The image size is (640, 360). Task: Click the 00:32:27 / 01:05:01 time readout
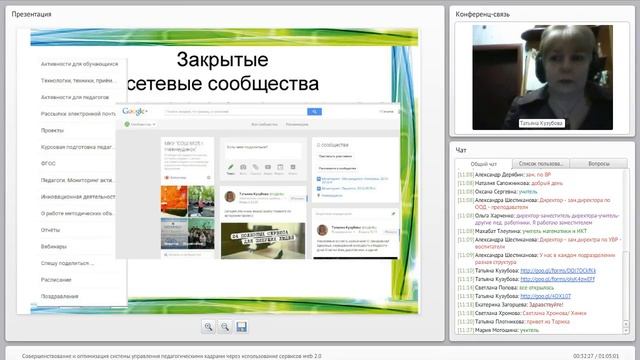[x=596, y=356]
